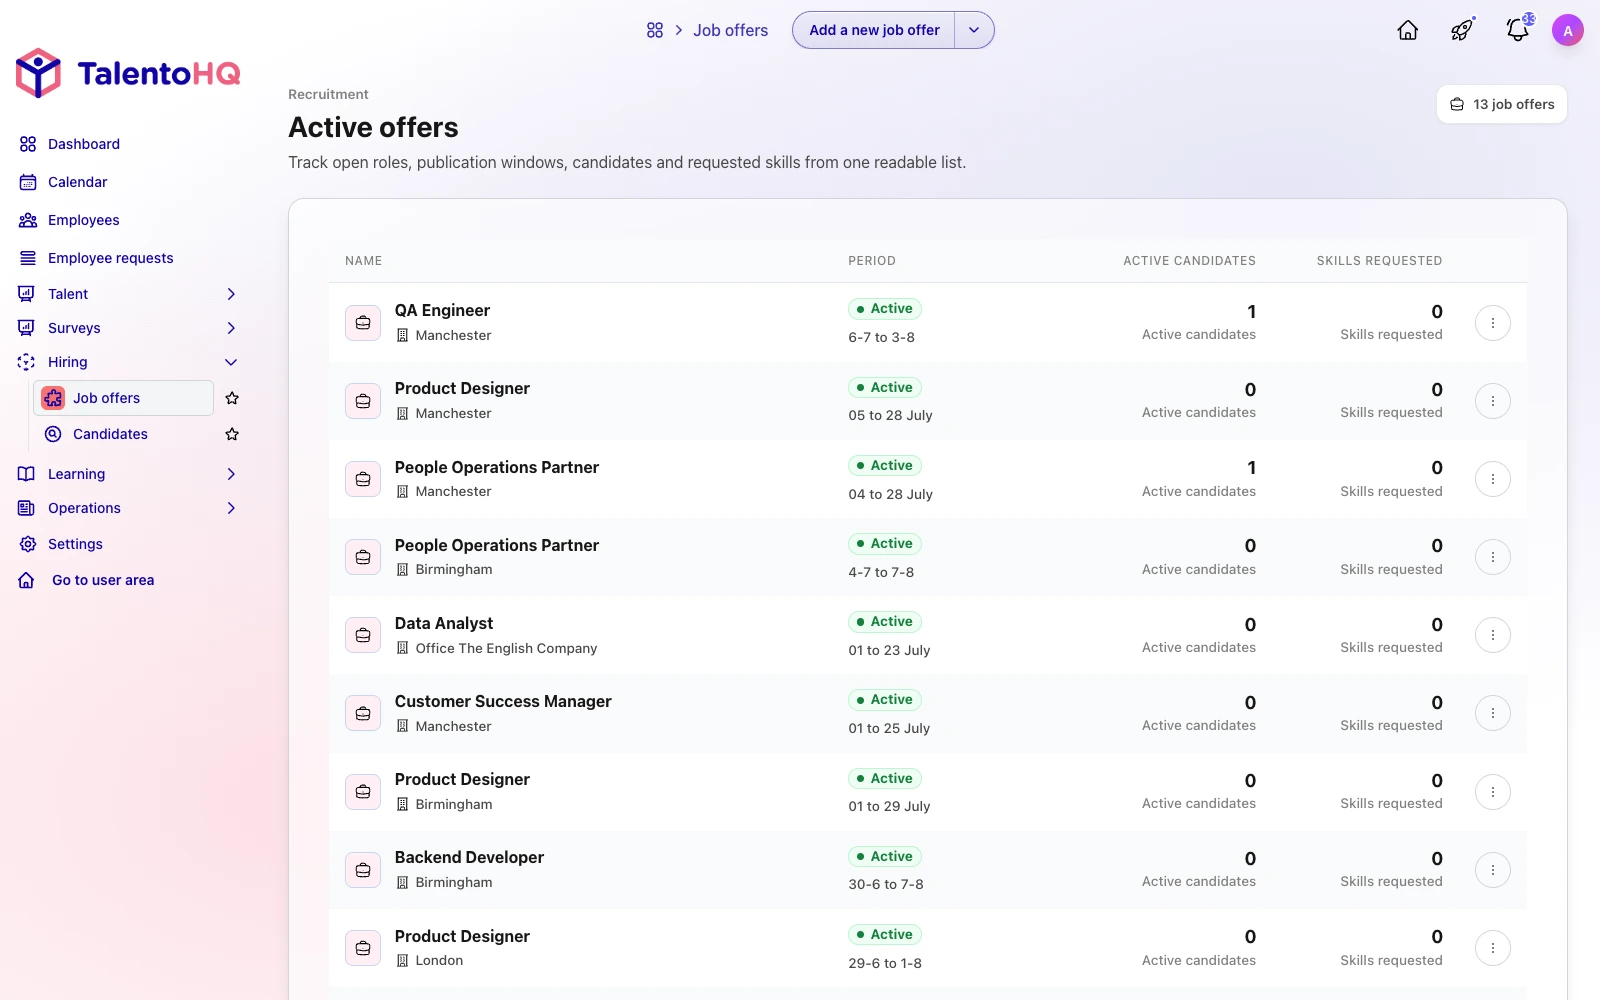Click period '04 to 28 July'
Viewport: 1600px width, 1000px height.
[890, 494]
